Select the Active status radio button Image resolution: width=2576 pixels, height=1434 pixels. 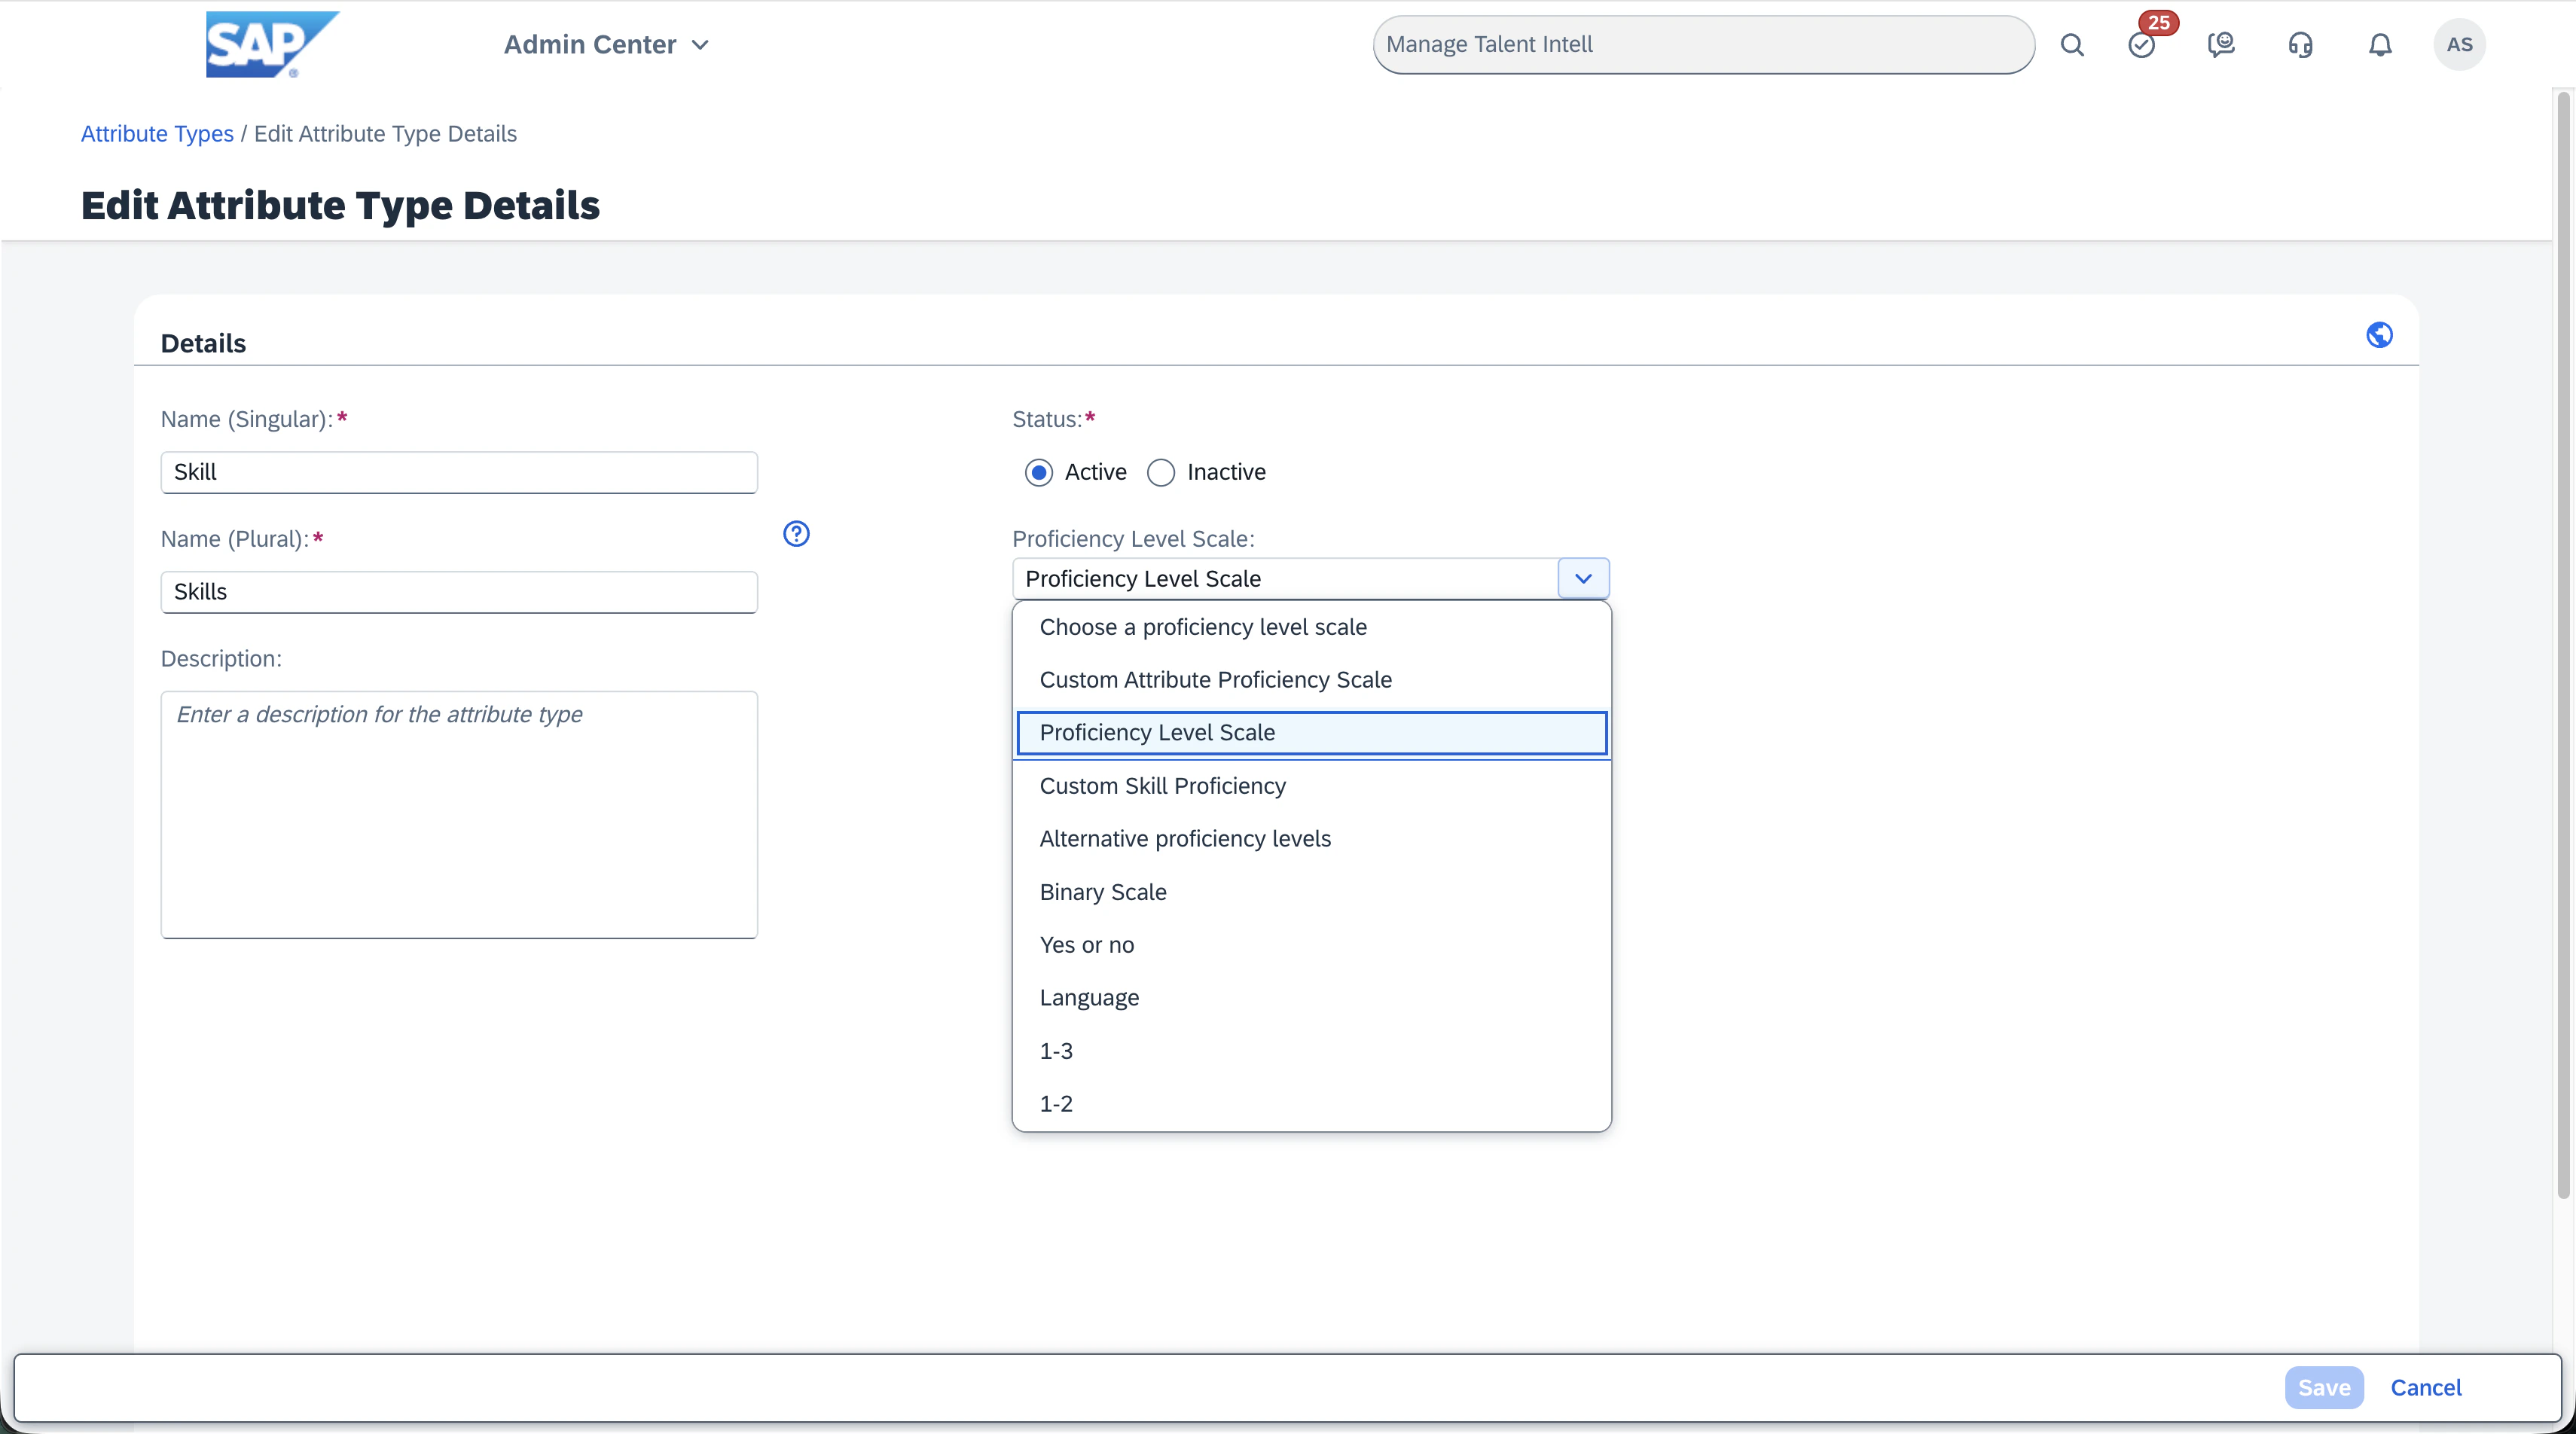click(1039, 472)
